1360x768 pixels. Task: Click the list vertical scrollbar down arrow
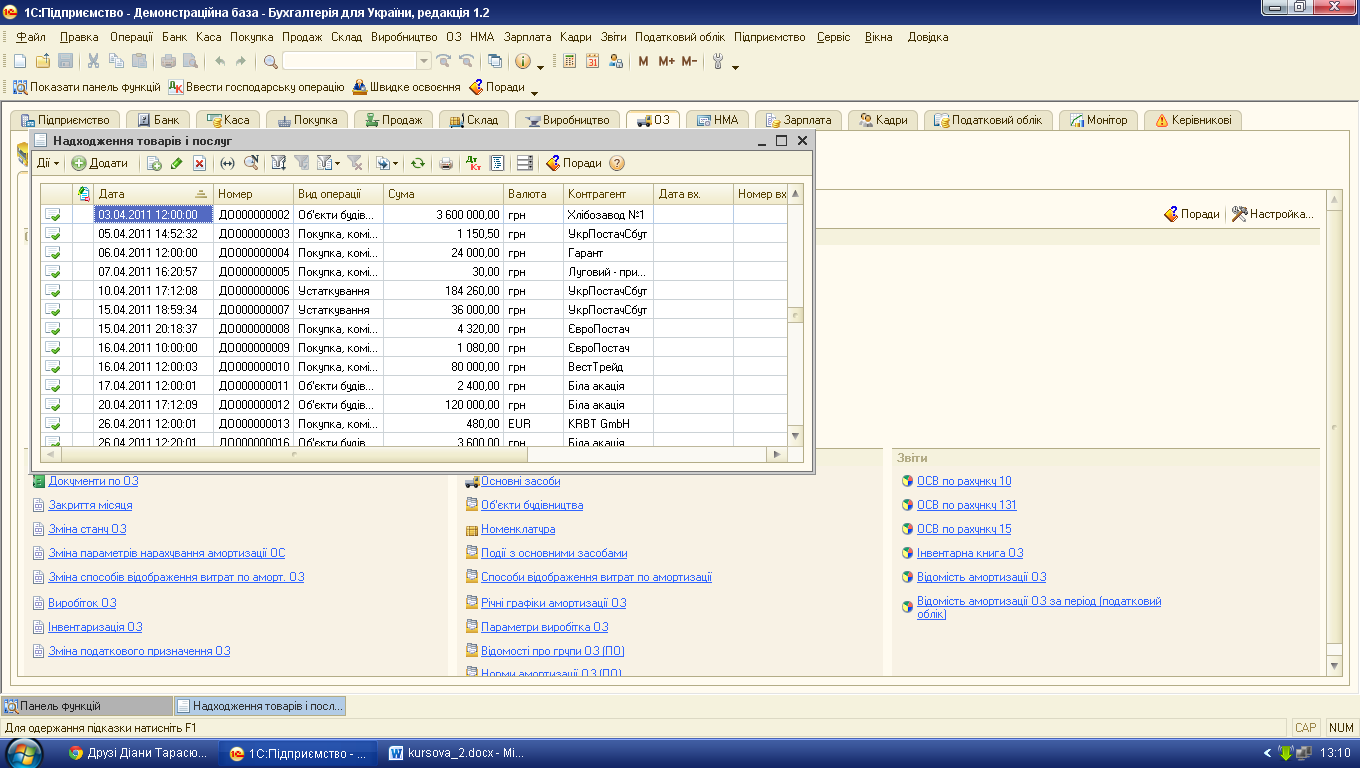coord(796,436)
